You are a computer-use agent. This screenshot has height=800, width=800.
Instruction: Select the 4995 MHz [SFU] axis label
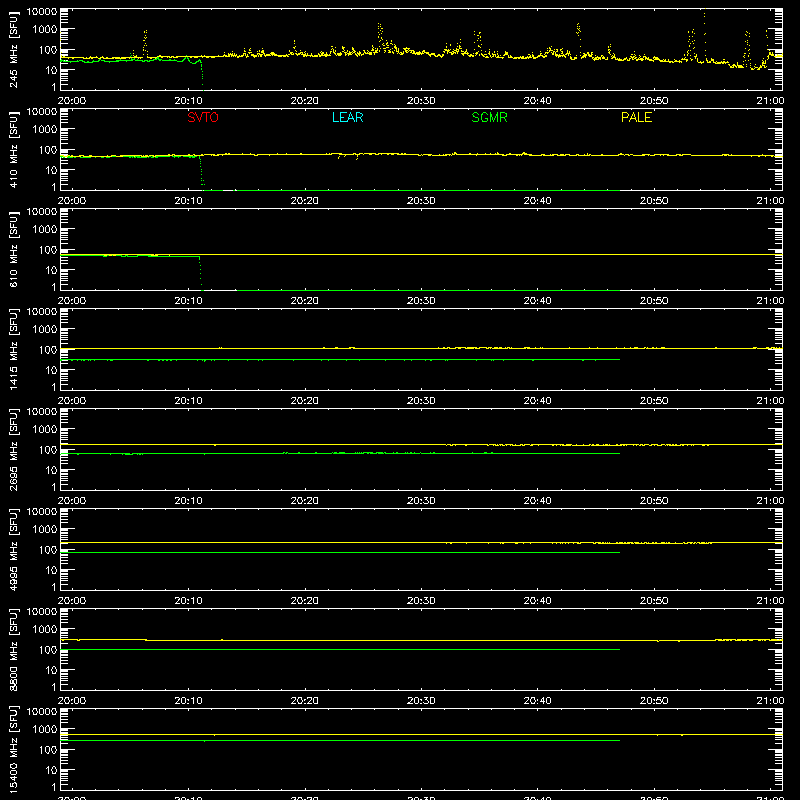click(x=13, y=549)
